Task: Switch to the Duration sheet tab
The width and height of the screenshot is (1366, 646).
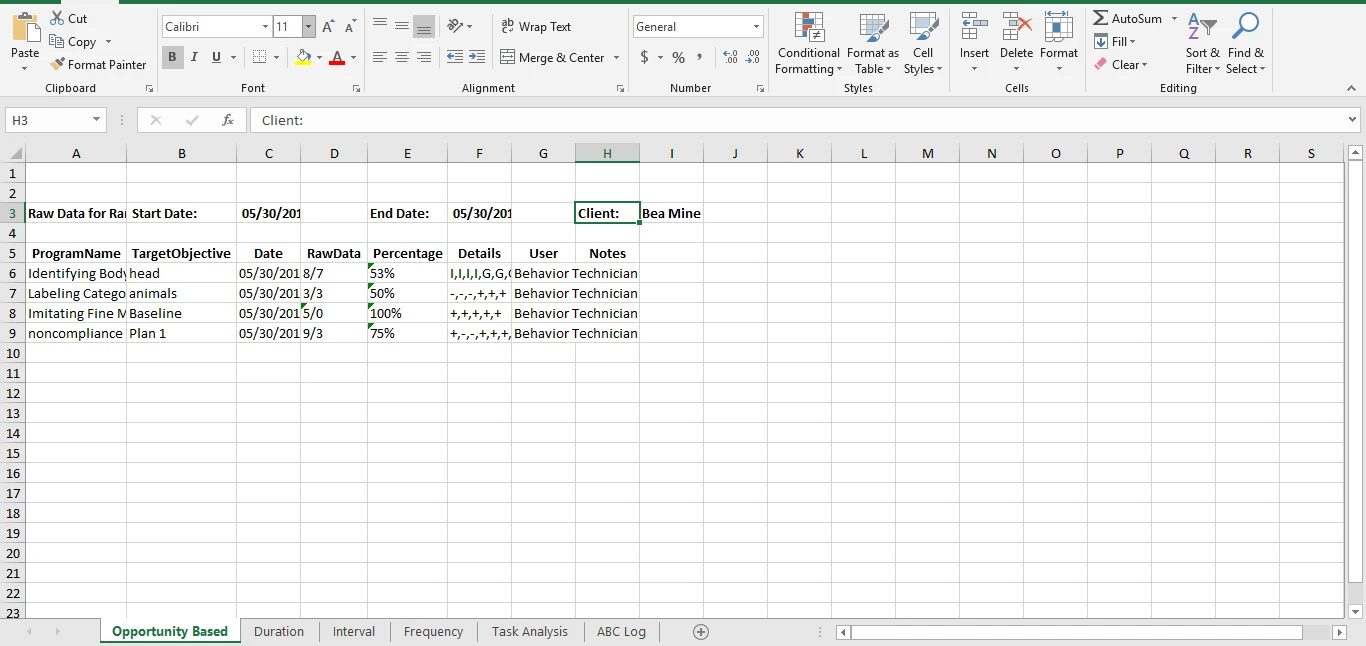Action: point(279,631)
